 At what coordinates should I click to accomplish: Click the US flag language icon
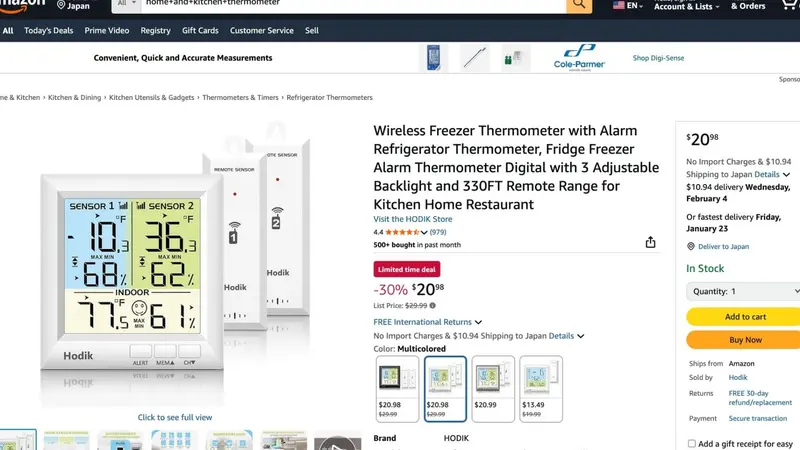tap(618, 6)
